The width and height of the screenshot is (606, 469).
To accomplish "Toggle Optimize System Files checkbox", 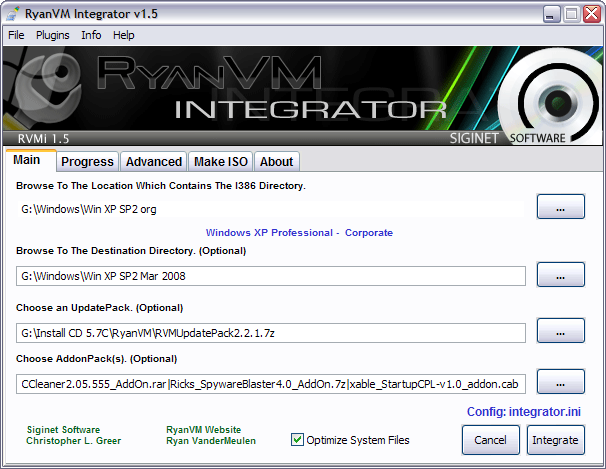I will [297, 440].
